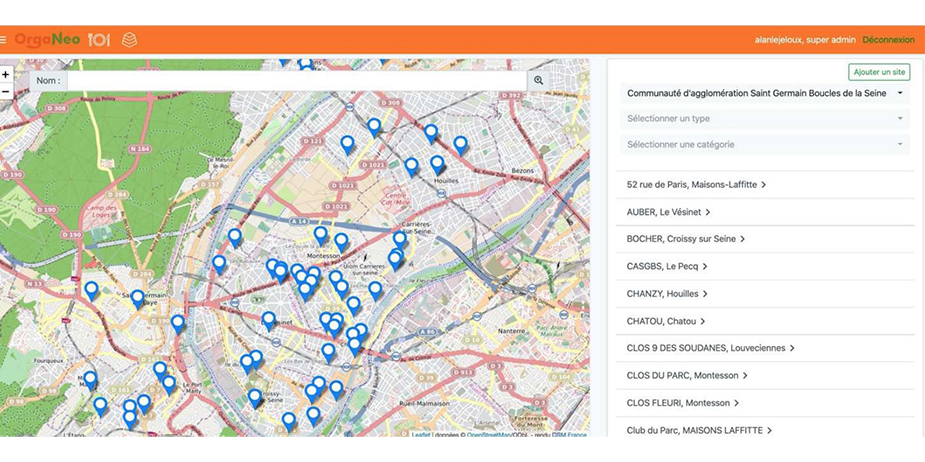Viewport: 925px width, 462px height.
Task: Zoom out the map with the minus button
Action: 6,91
